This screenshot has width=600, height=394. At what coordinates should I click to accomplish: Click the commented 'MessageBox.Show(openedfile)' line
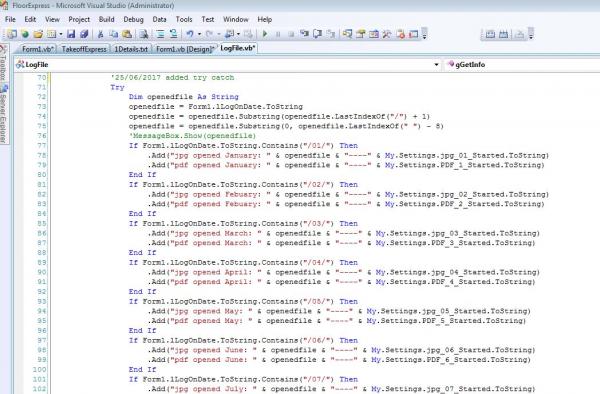coord(192,136)
